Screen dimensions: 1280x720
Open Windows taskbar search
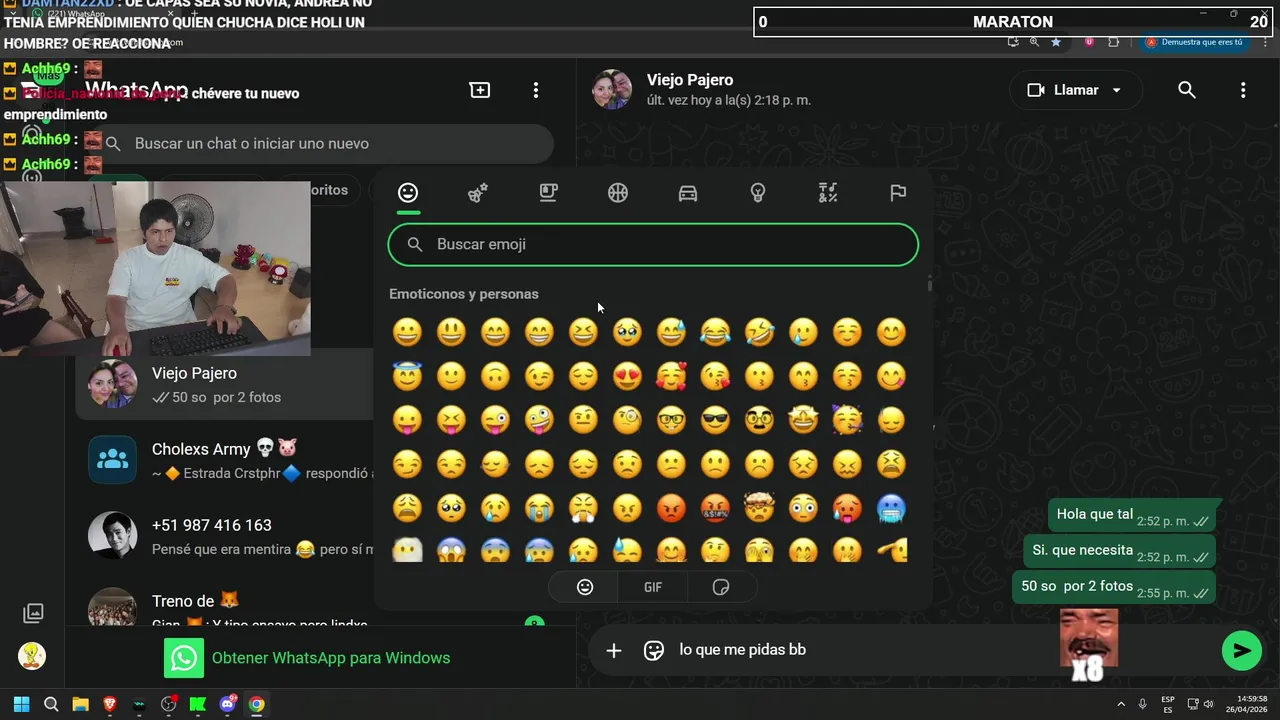pyautogui.click(x=51, y=704)
